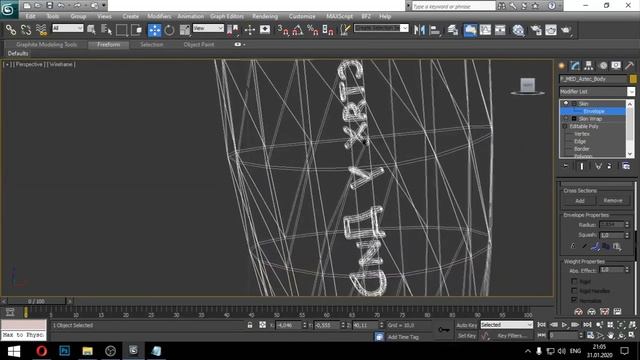Toggle Auto Key mode
This screenshot has width=640, height=360.
coord(467,325)
